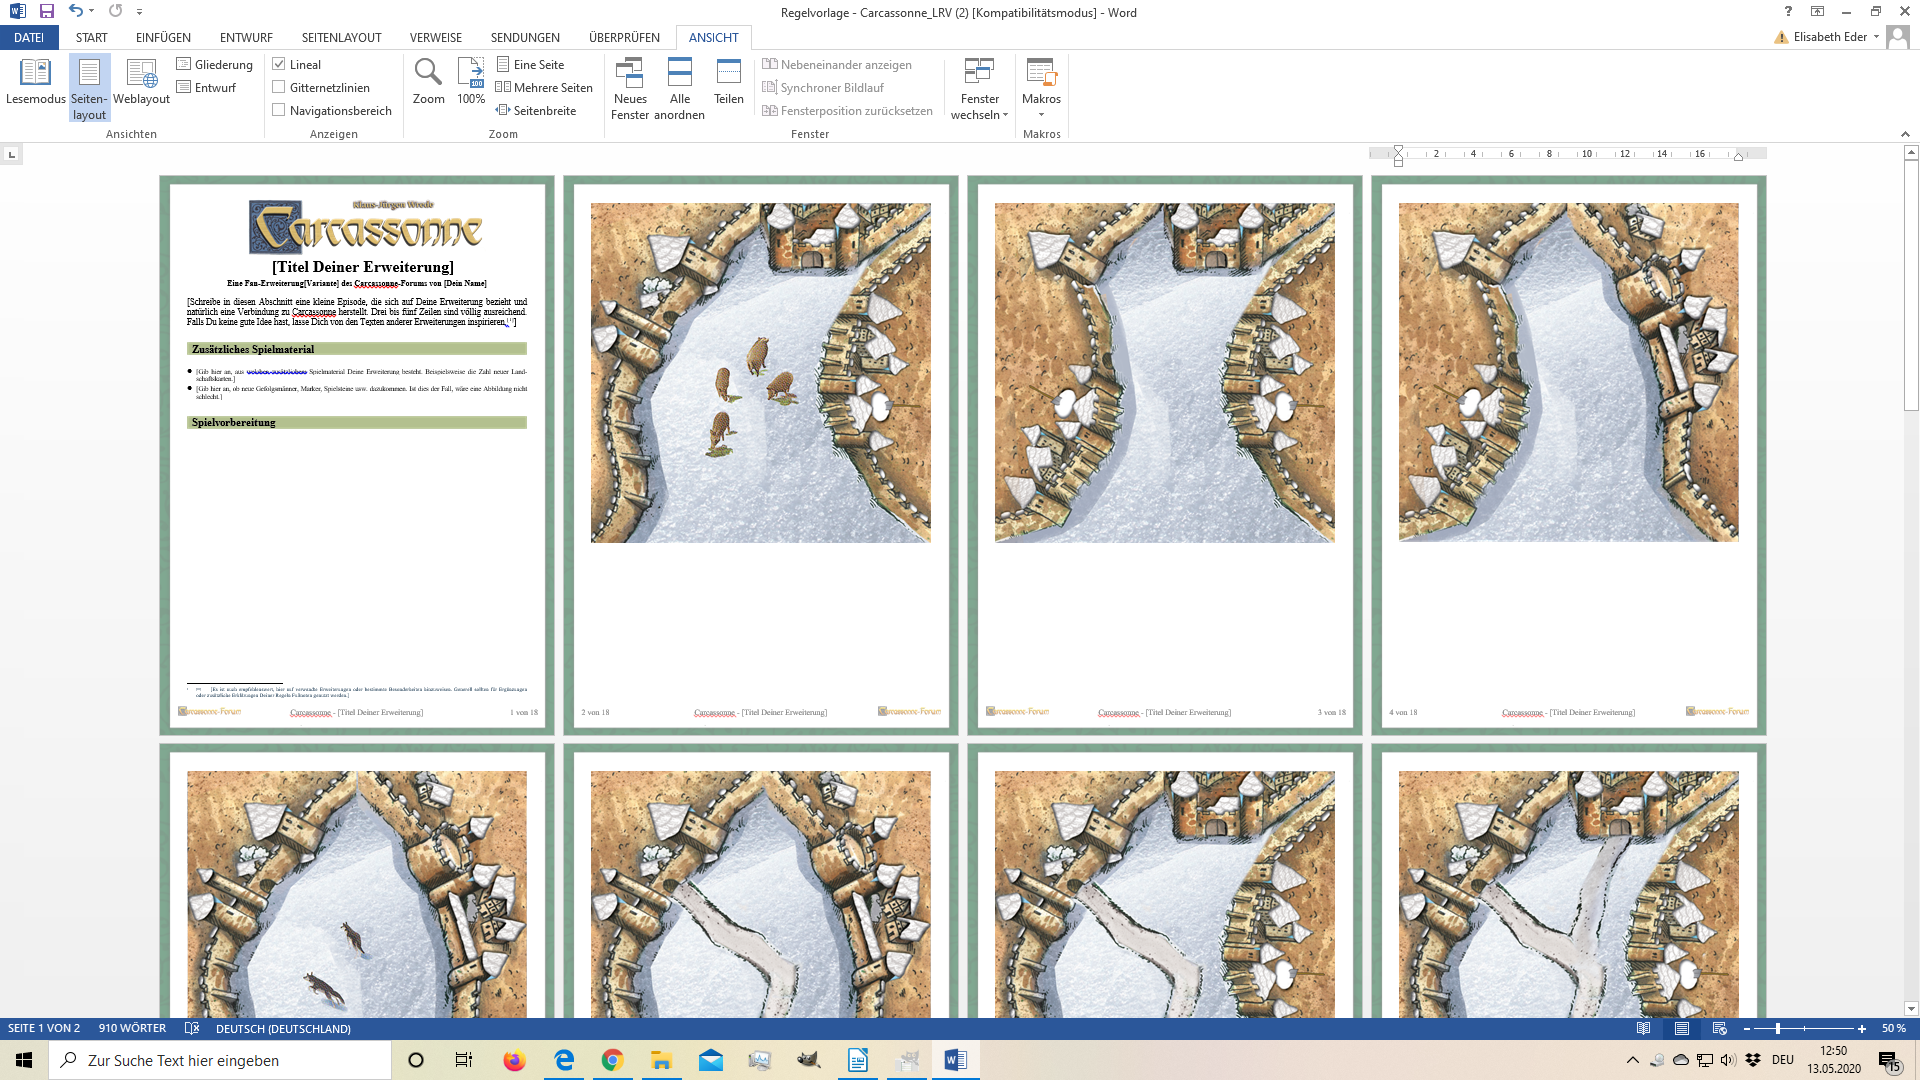
Task: Set zoom to 100% icon
Action: click(x=471, y=81)
